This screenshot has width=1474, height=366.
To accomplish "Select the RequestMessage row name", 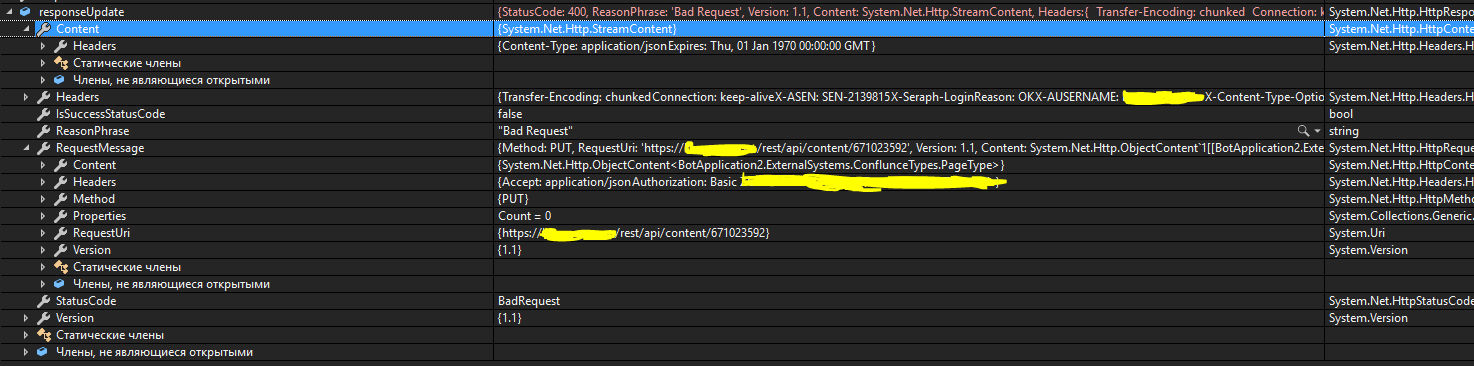I will 100,148.
